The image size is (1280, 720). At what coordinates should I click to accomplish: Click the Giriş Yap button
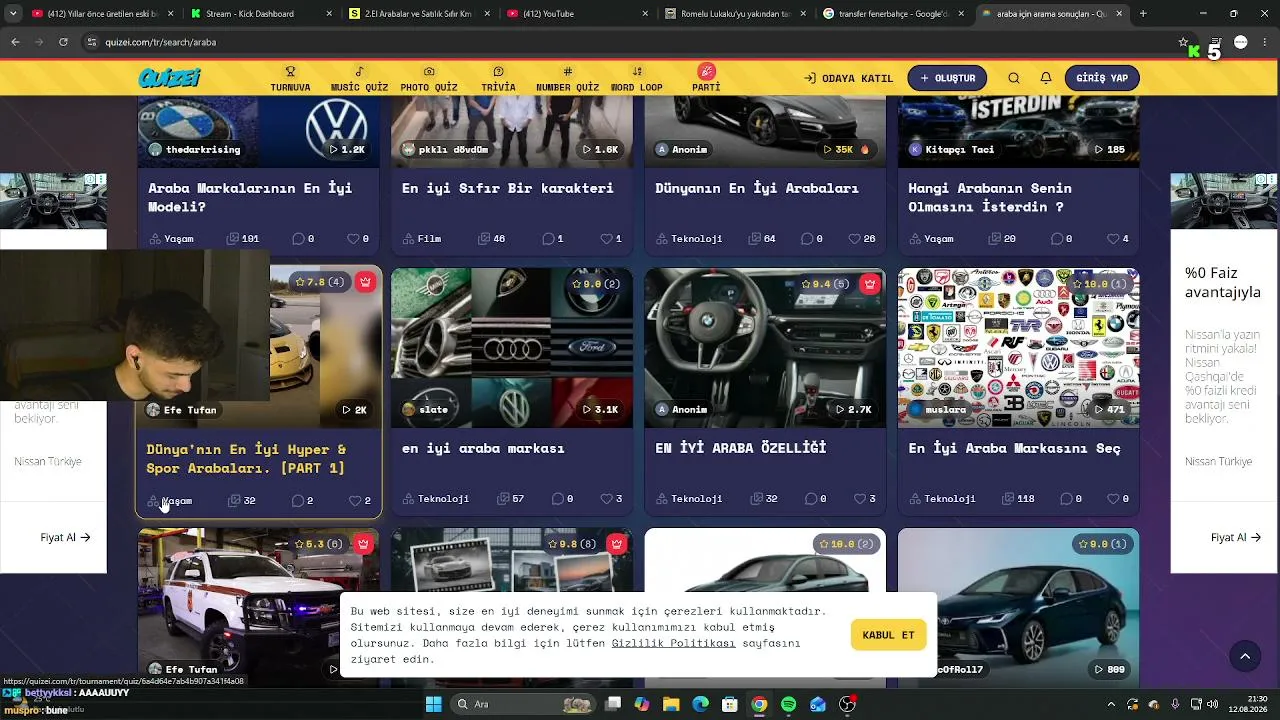(x=1102, y=78)
